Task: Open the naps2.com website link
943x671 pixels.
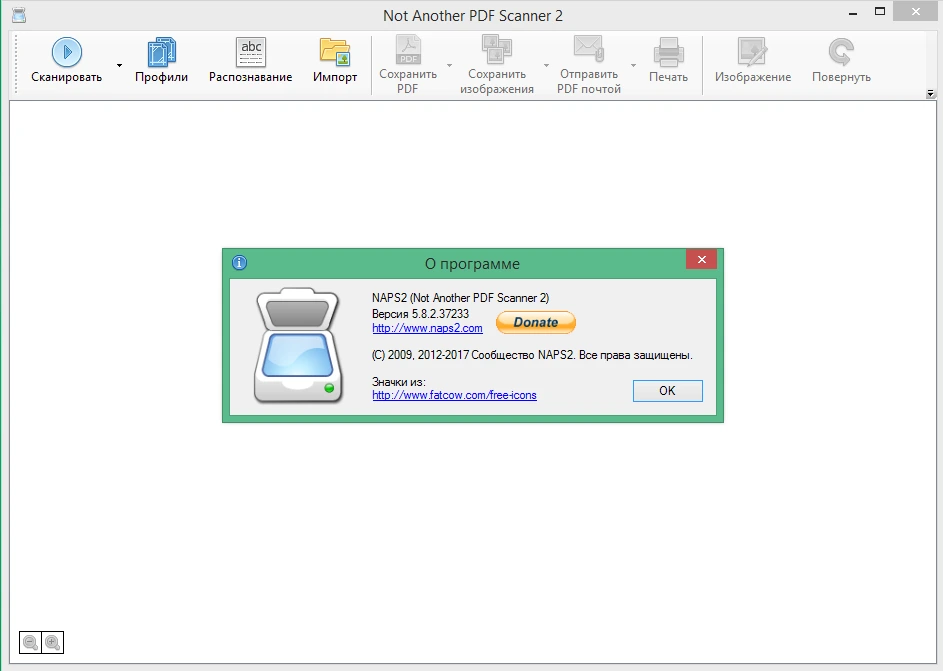Action: pyautogui.click(x=427, y=328)
